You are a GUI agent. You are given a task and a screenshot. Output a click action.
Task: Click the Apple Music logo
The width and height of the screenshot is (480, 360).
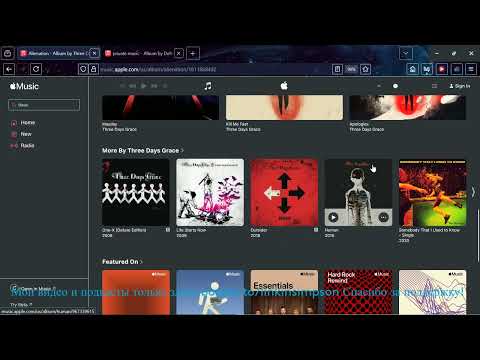[24, 86]
